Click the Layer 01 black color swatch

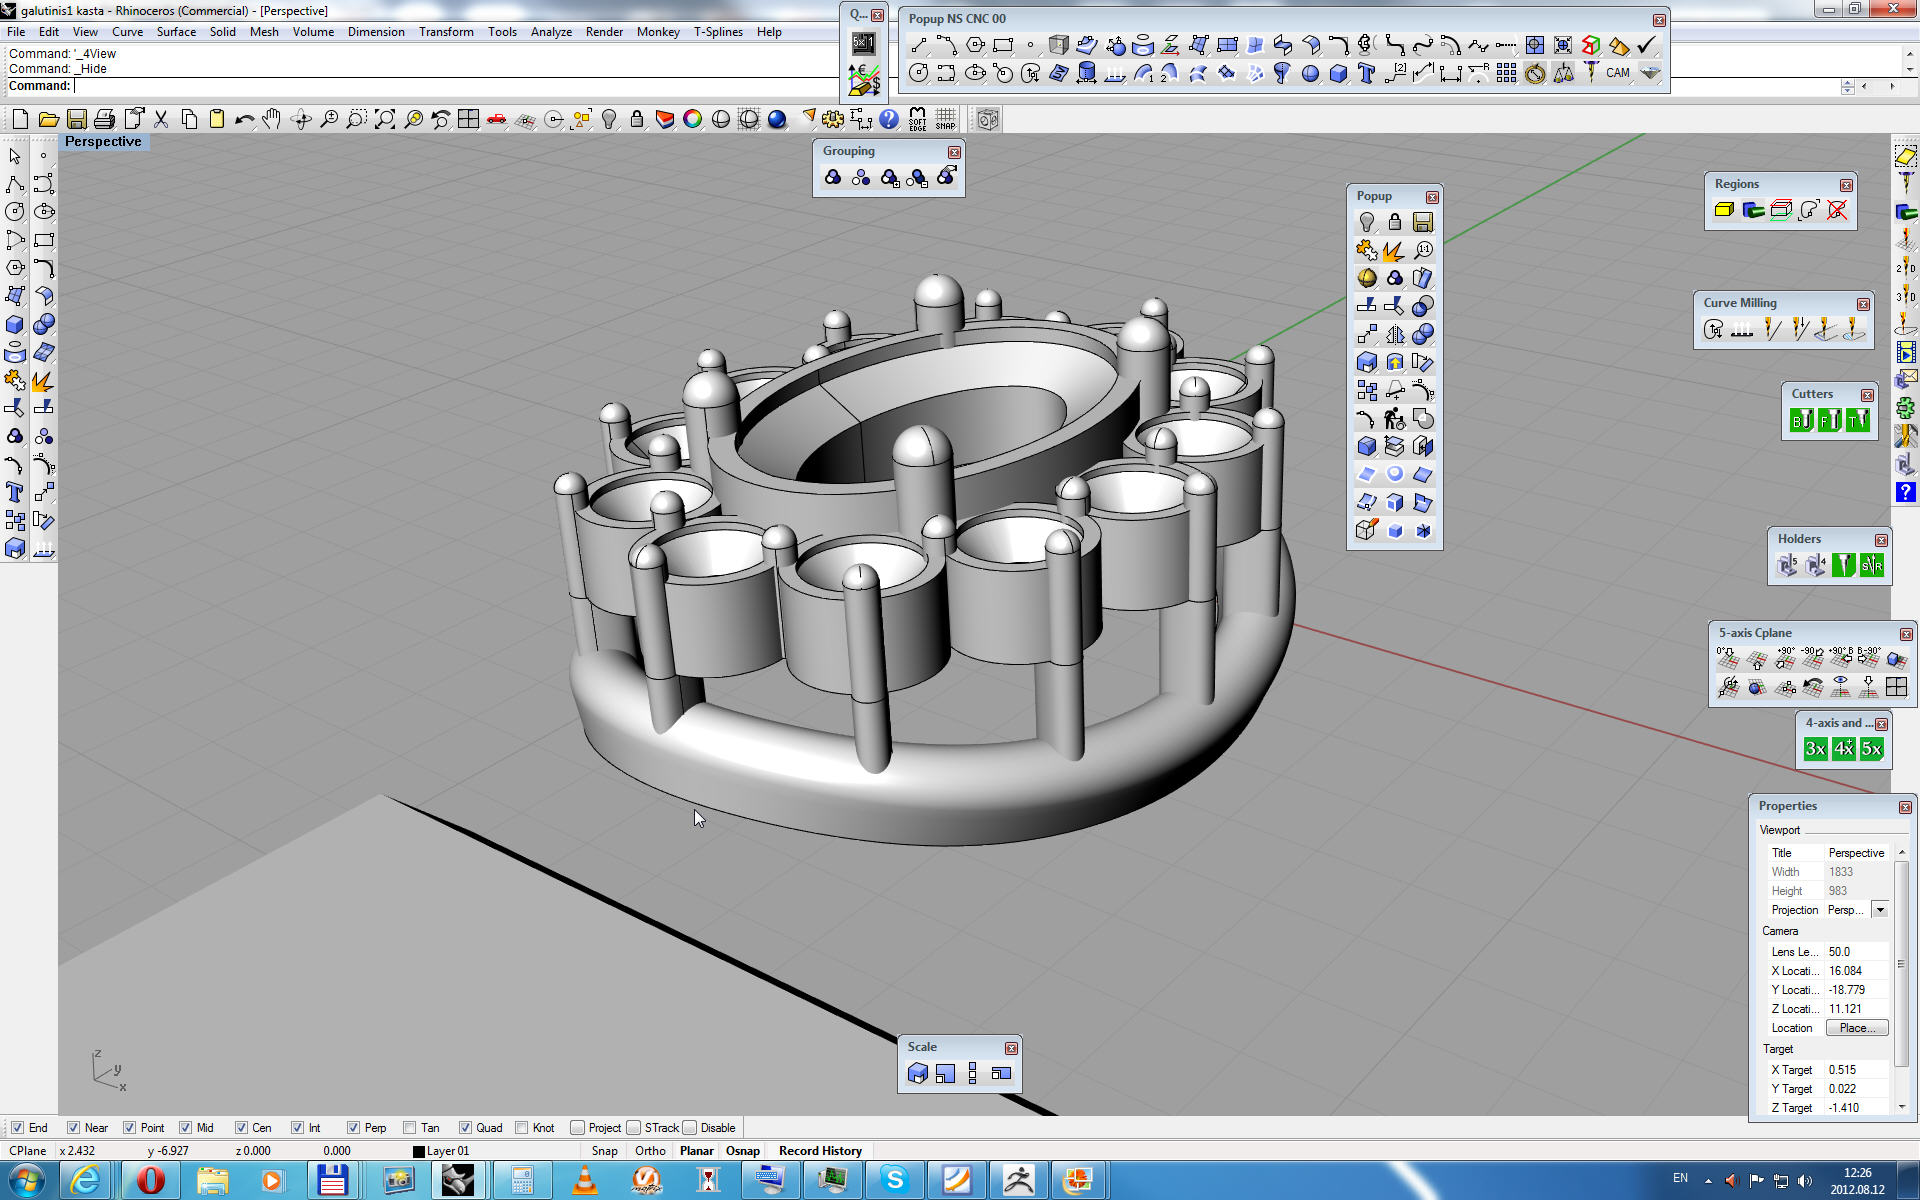(419, 1152)
